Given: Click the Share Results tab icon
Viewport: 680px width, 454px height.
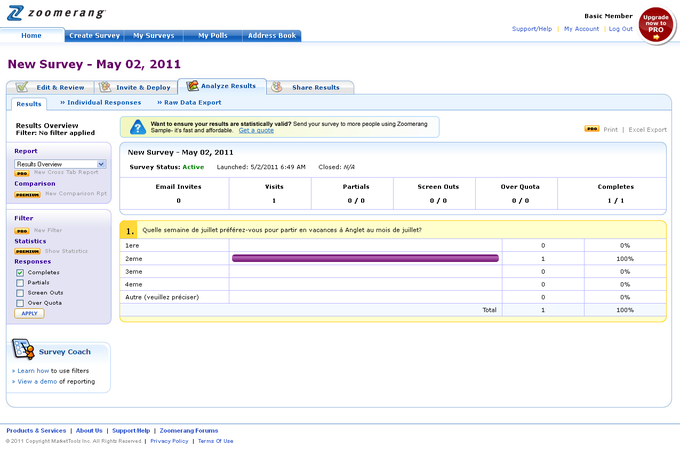Looking at the screenshot, I should tap(276, 87).
